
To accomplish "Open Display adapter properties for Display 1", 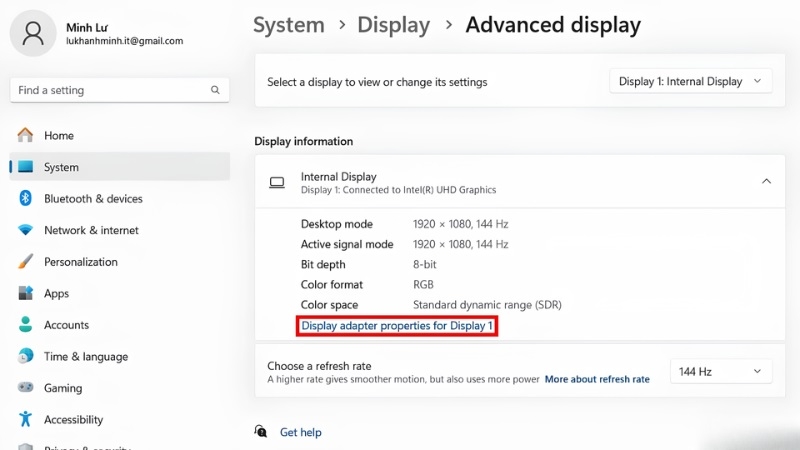I will (397, 326).
